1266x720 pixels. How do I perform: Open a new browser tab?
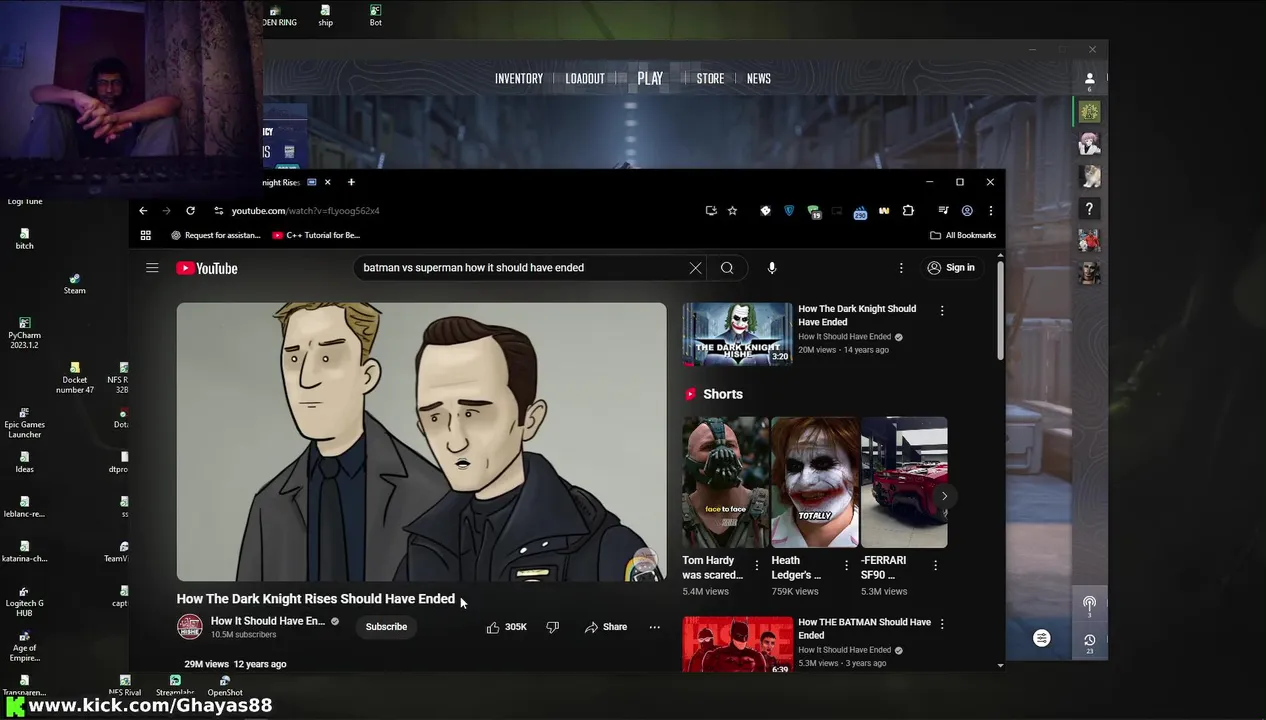click(351, 182)
